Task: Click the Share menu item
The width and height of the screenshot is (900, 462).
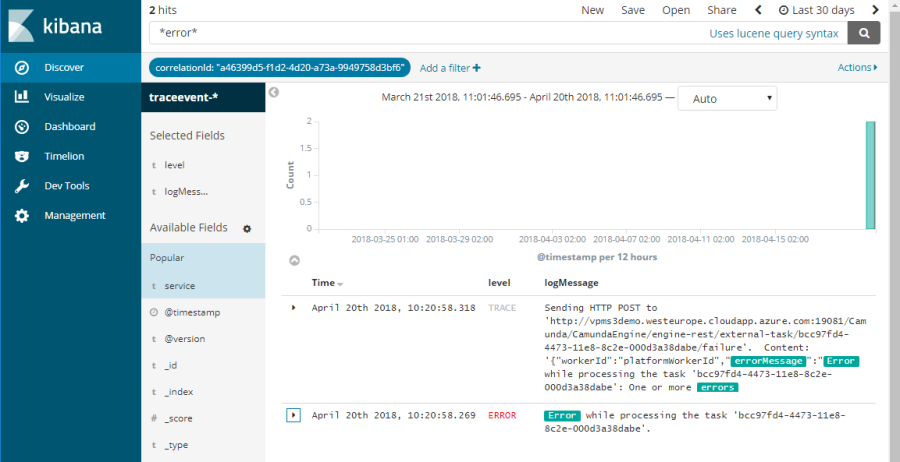Action: click(721, 10)
